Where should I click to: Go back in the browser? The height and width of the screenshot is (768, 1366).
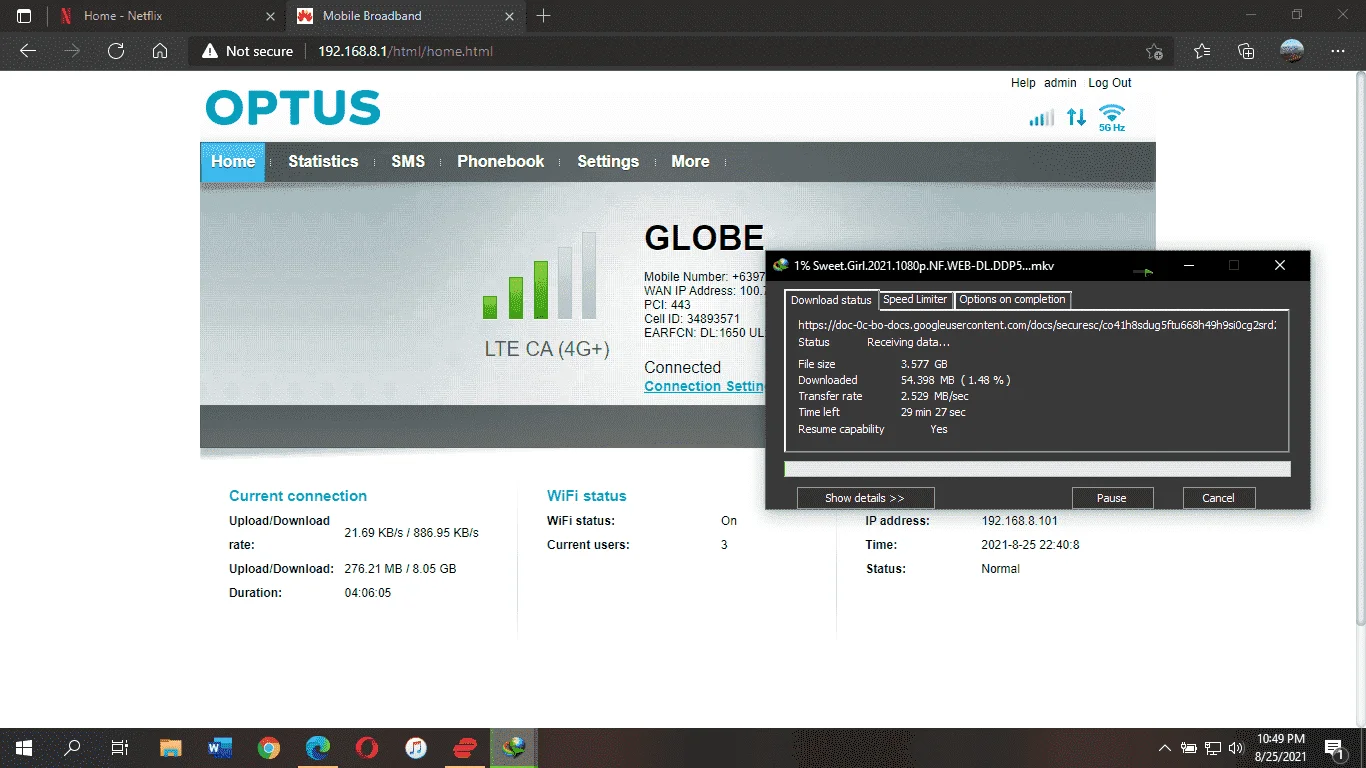tap(28, 51)
